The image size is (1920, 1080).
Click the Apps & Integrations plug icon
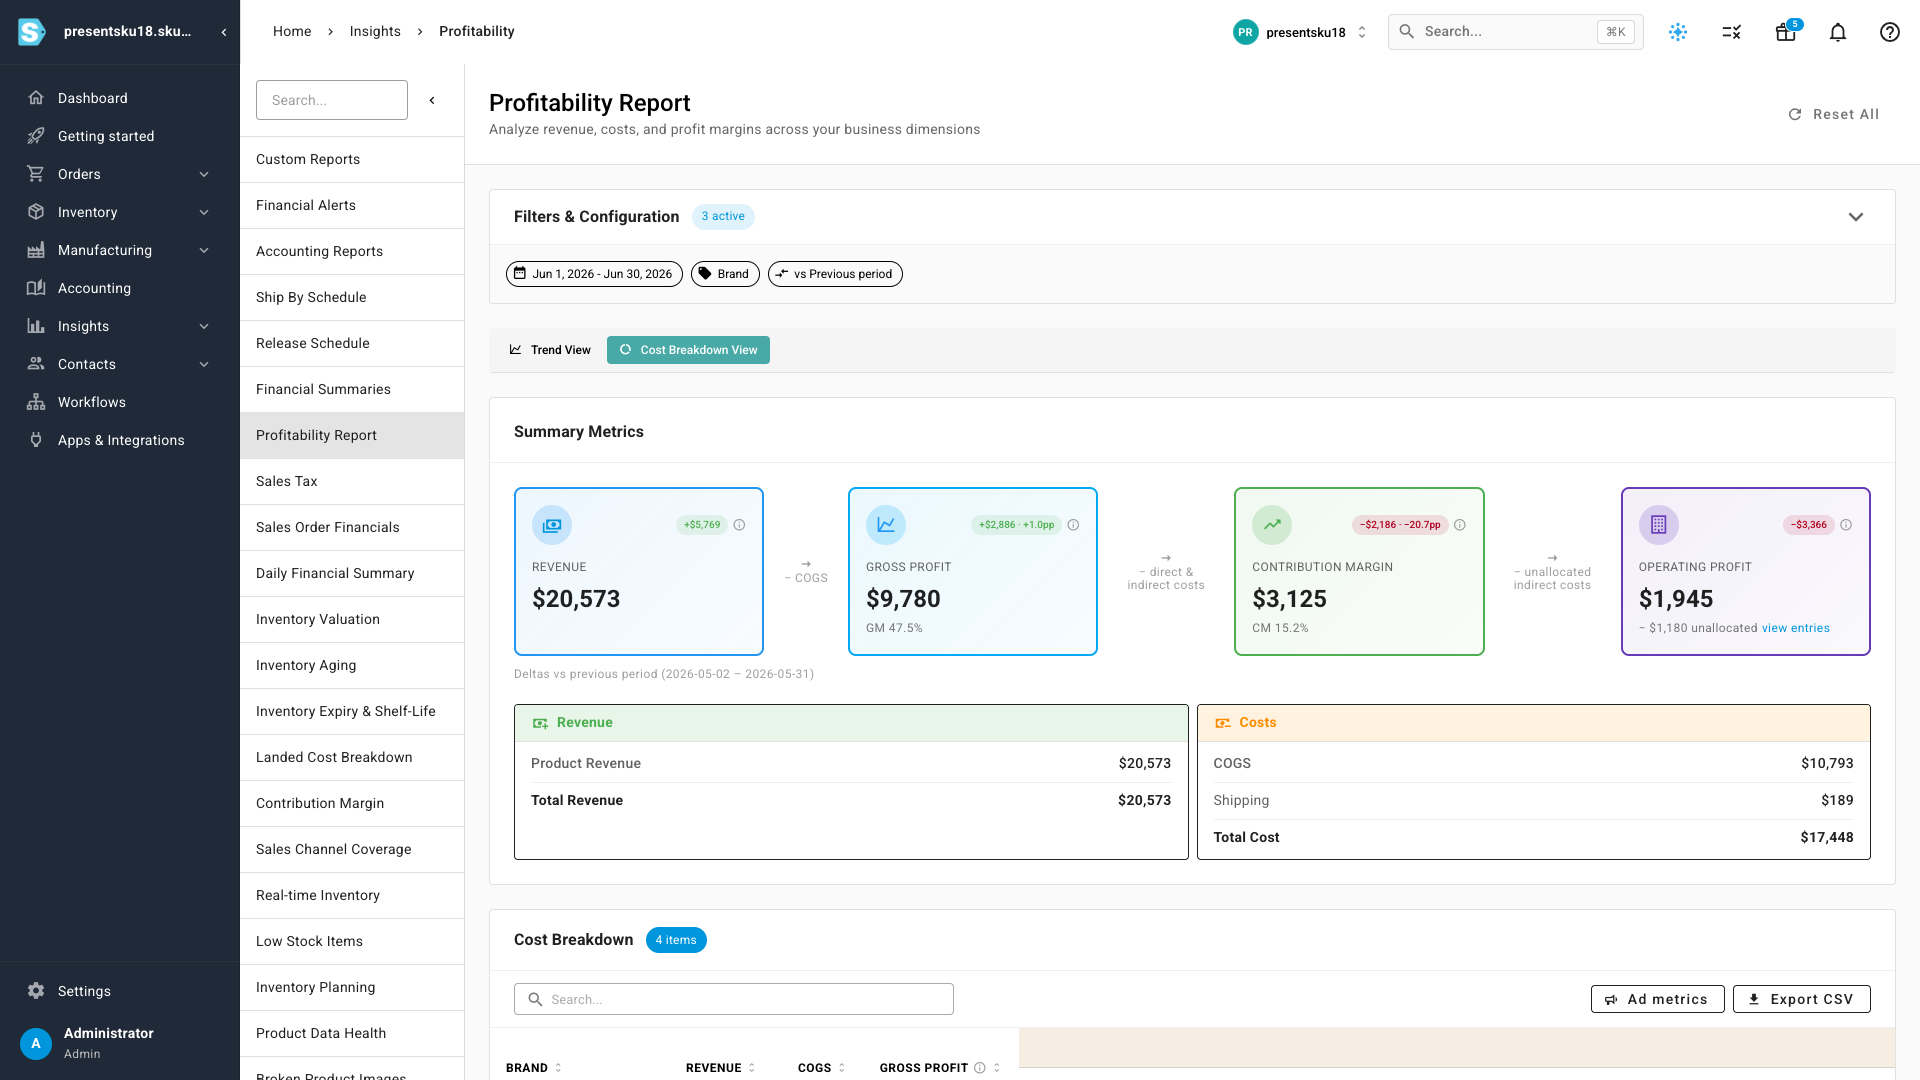[36, 440]
